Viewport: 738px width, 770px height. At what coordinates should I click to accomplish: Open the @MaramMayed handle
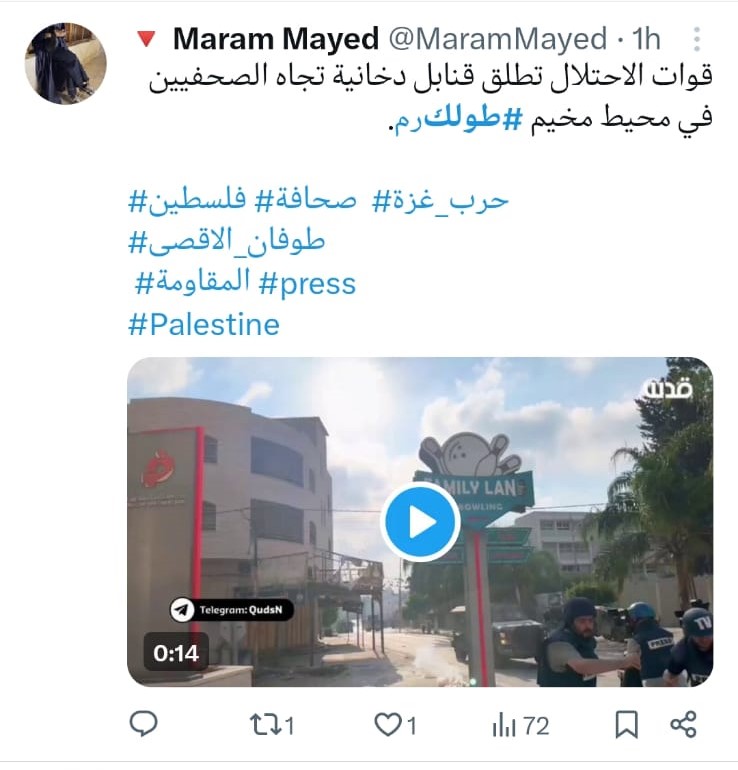[498, 39]
